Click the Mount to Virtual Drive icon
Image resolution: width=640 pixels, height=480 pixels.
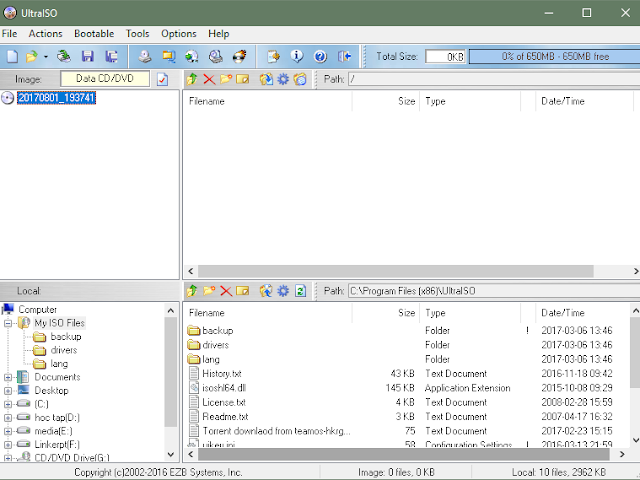point(216,56)
